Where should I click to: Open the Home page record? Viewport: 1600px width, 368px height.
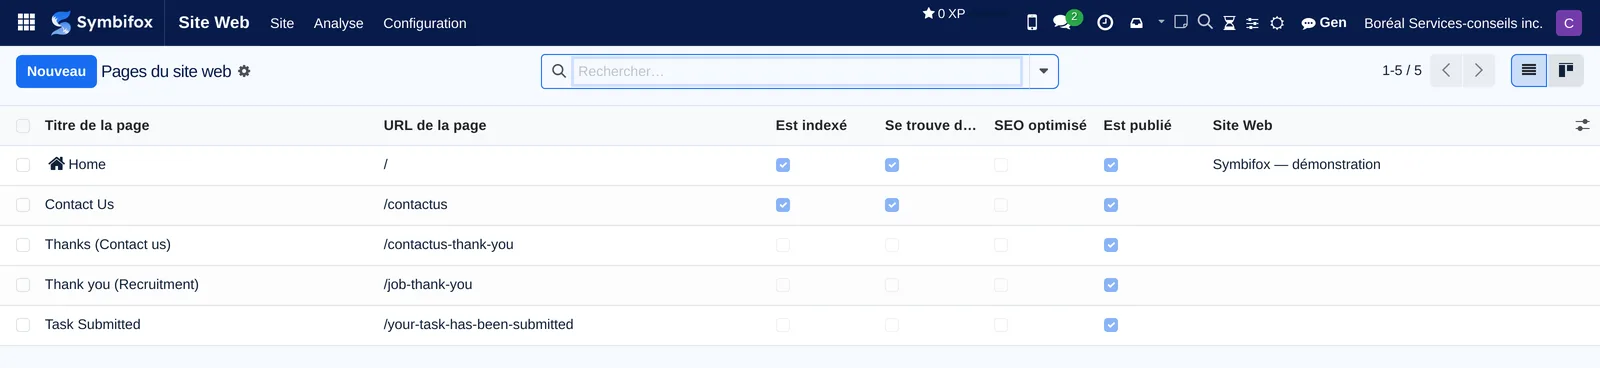click(x=87, y=165)
